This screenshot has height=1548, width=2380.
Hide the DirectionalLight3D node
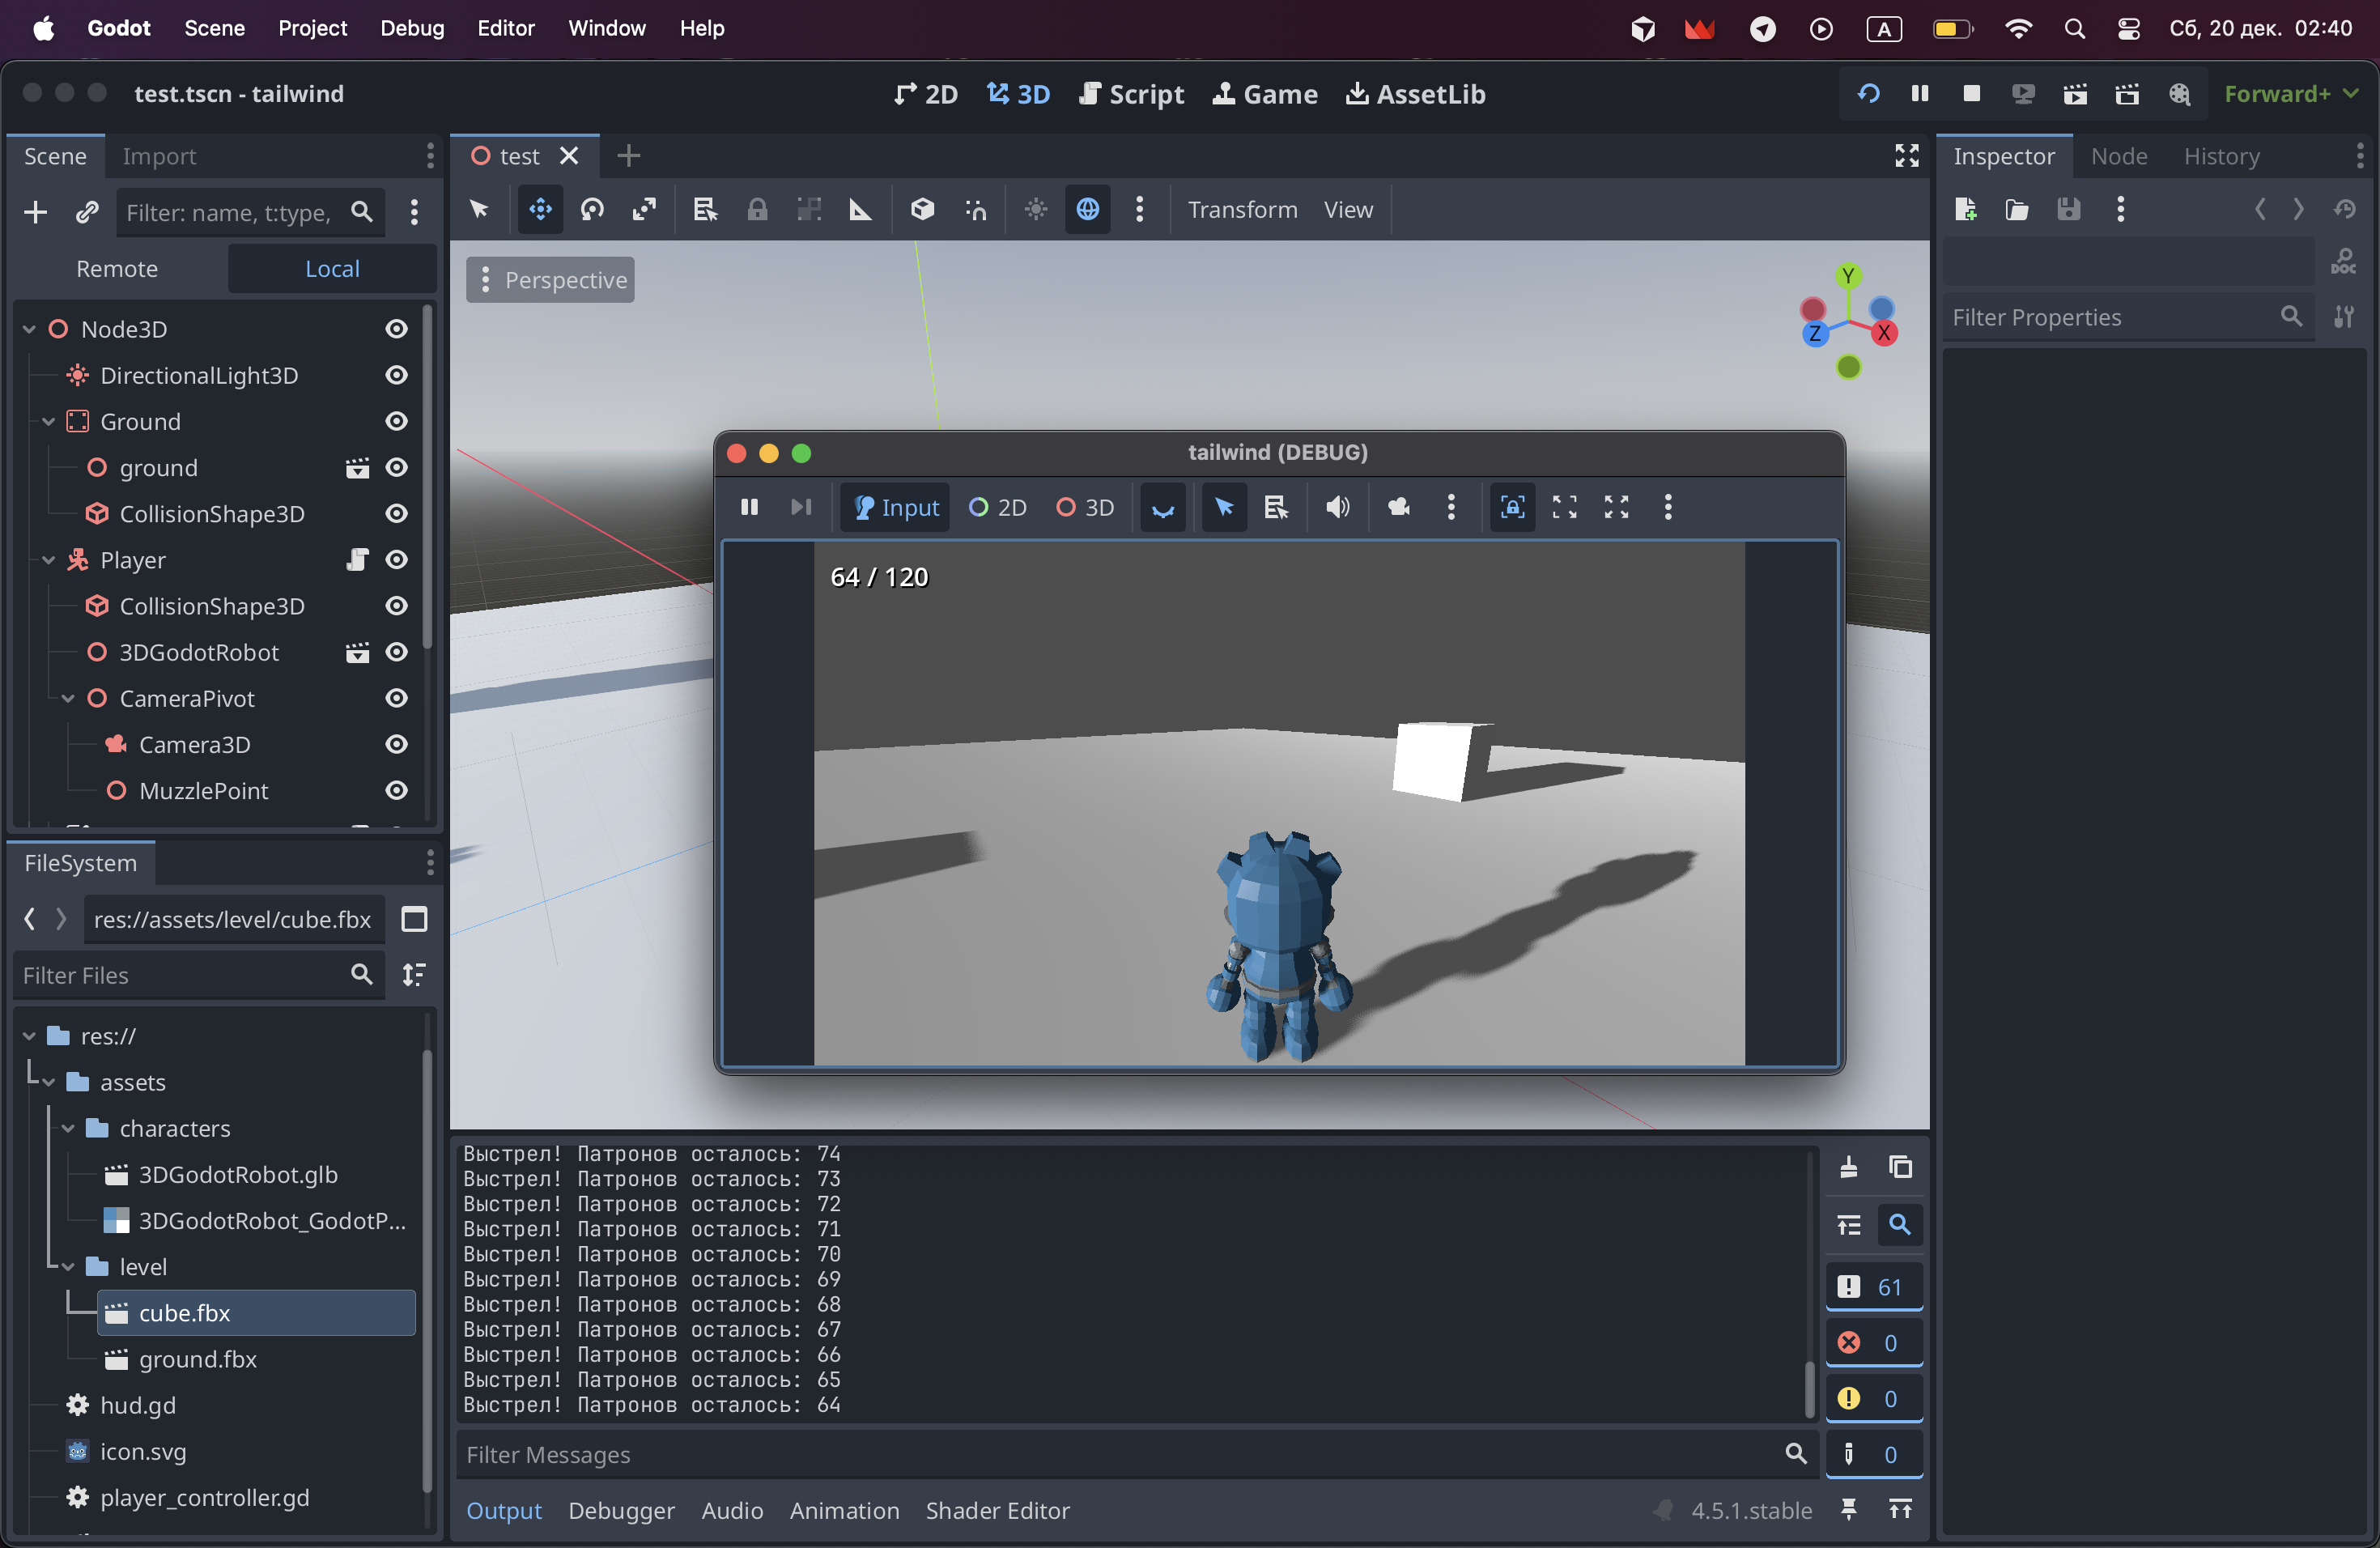pyautogui.click(x=397, y=375)
